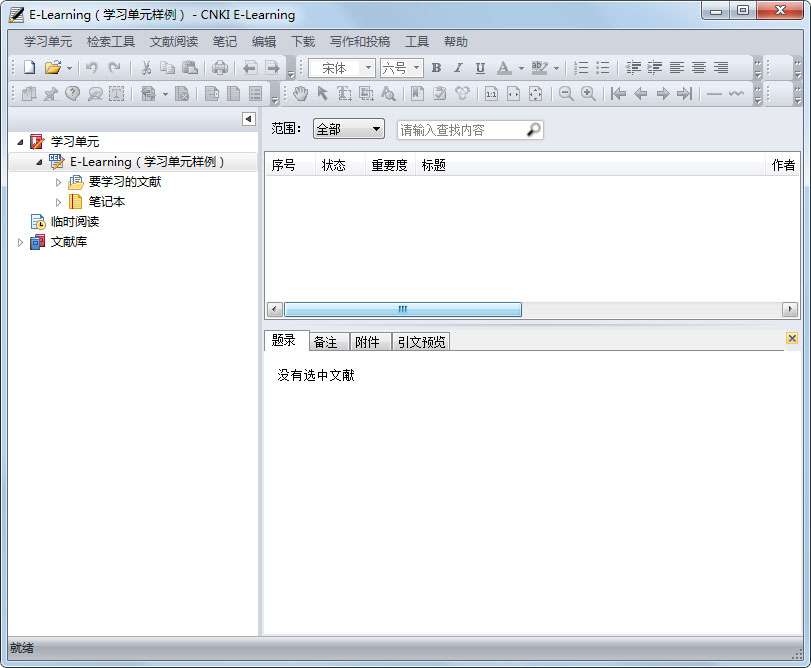This screenshot has width=811, height=668.
Task: Switch to the 附件 tab
Action: (x=369, y=341)
